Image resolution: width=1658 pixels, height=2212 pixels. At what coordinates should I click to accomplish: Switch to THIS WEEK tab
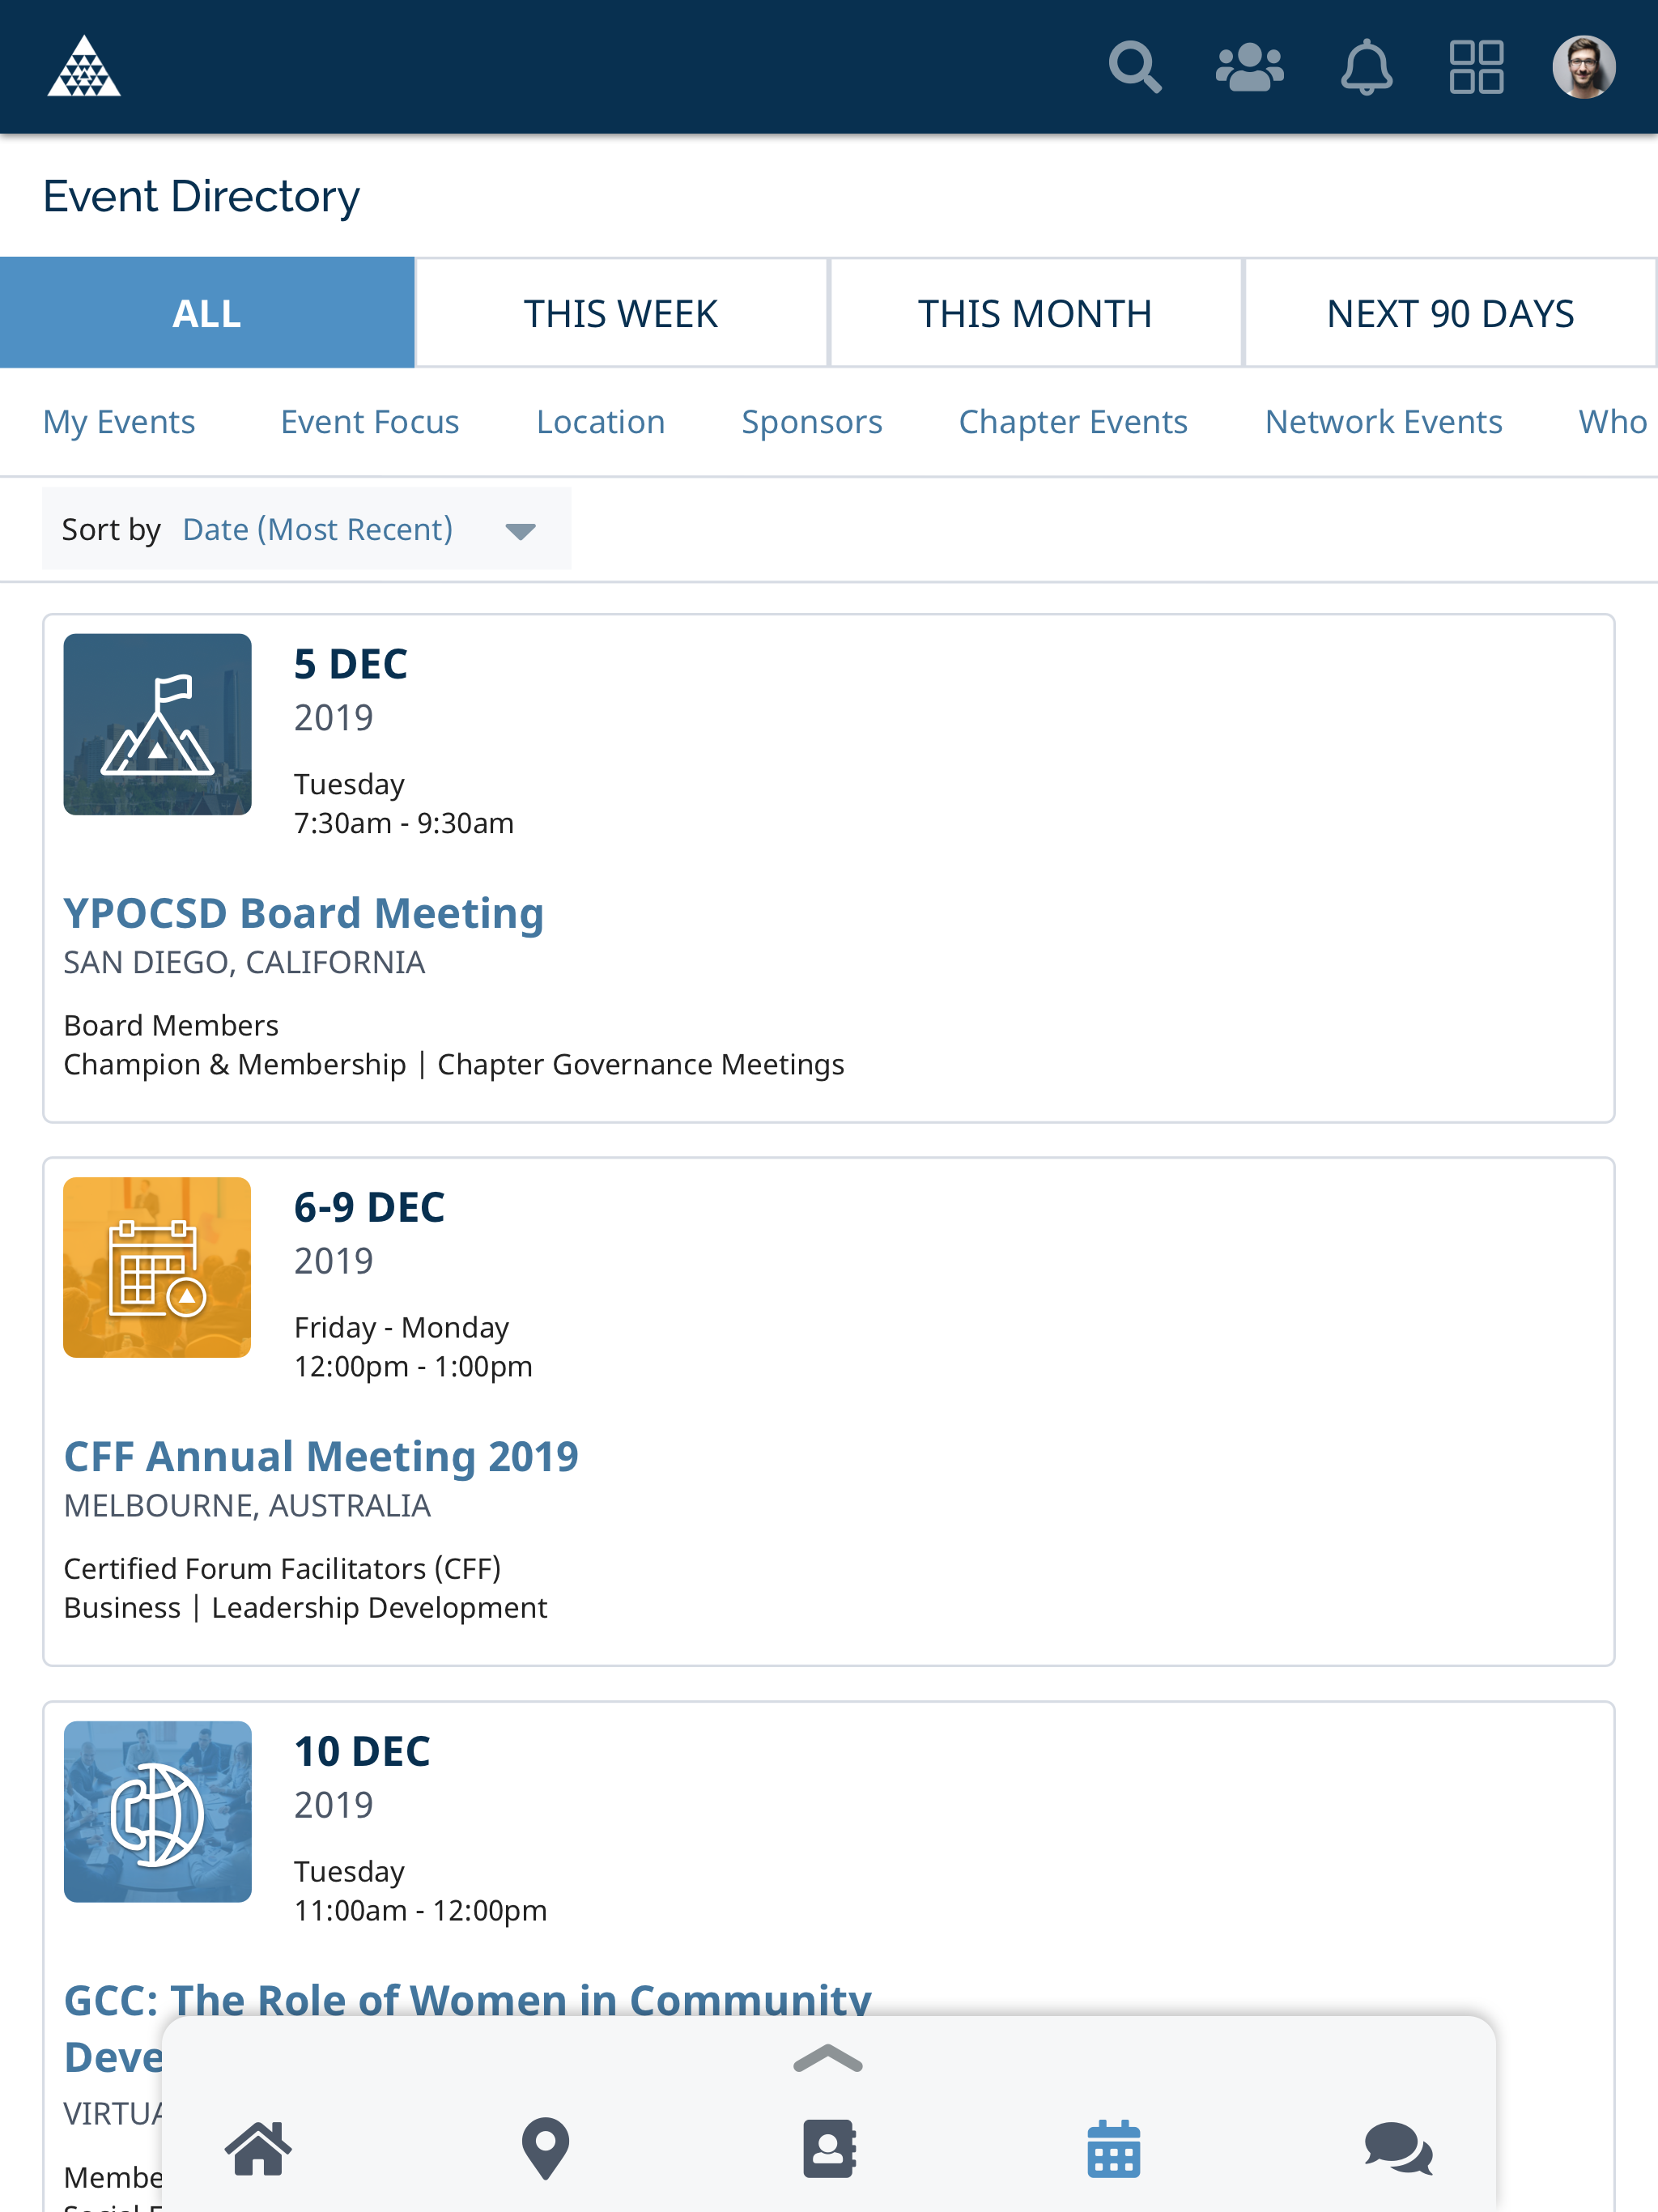(x=621, y=313)
